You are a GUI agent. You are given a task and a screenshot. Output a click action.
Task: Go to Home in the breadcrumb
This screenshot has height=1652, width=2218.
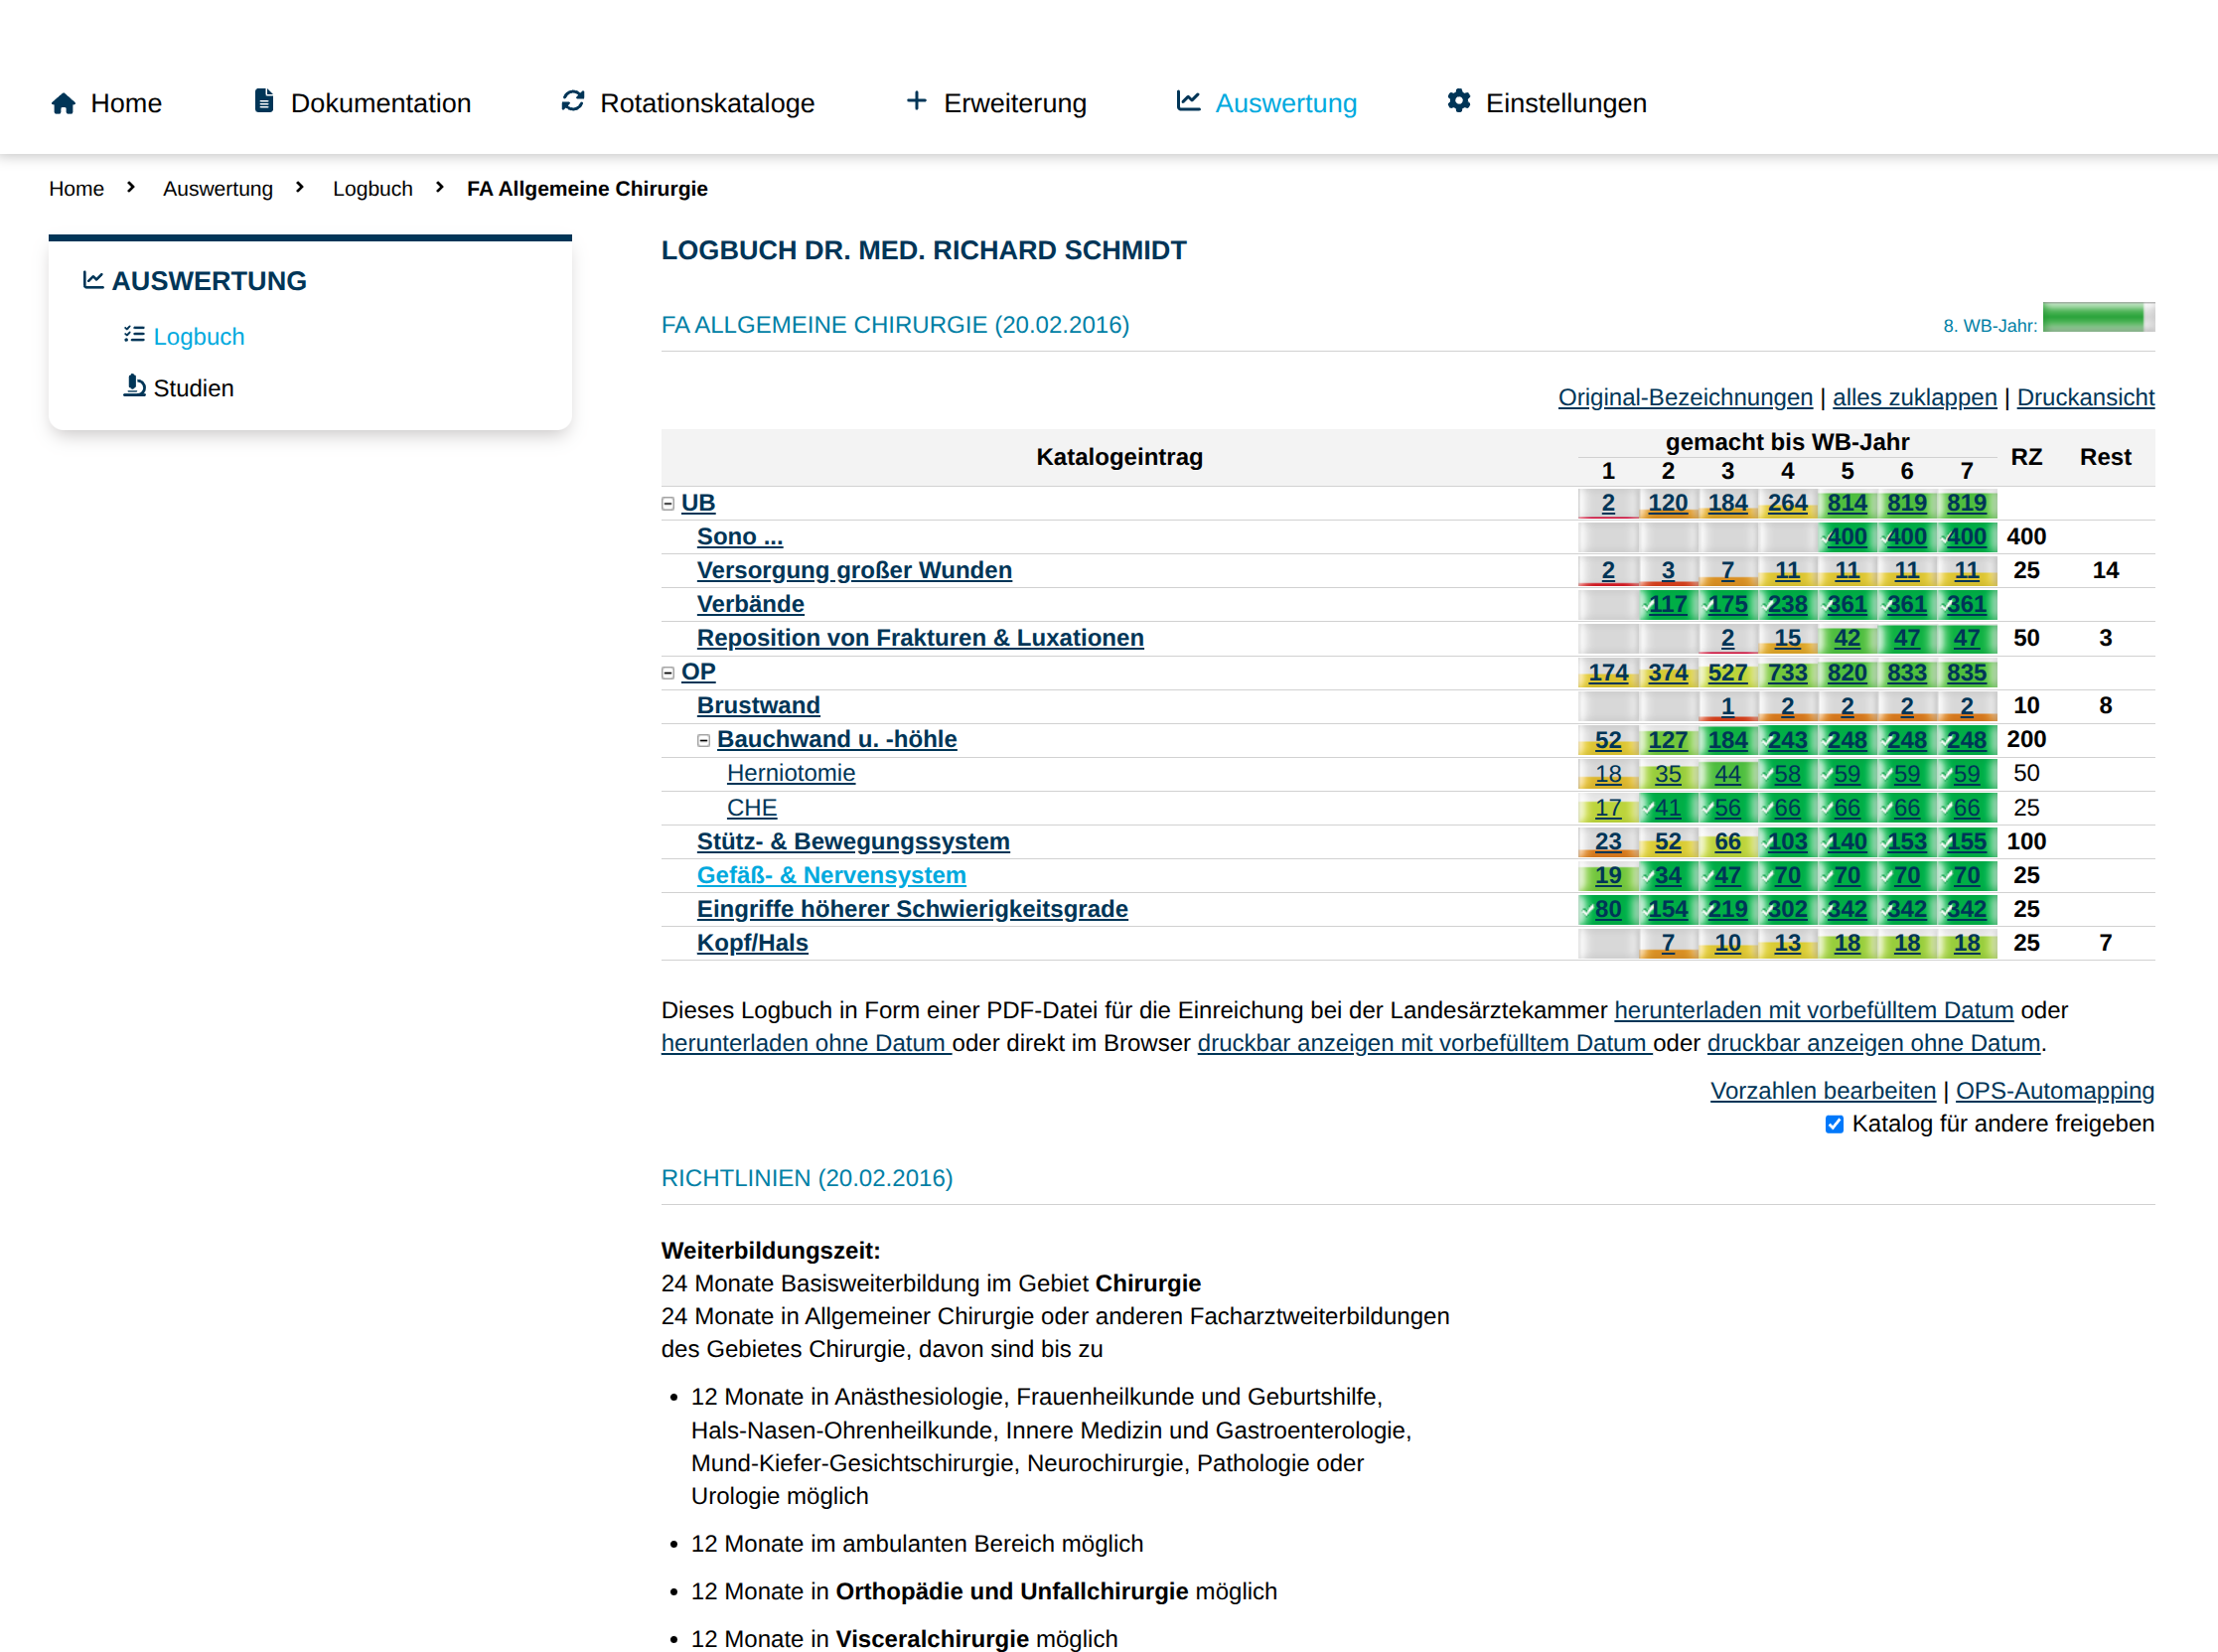76,189
